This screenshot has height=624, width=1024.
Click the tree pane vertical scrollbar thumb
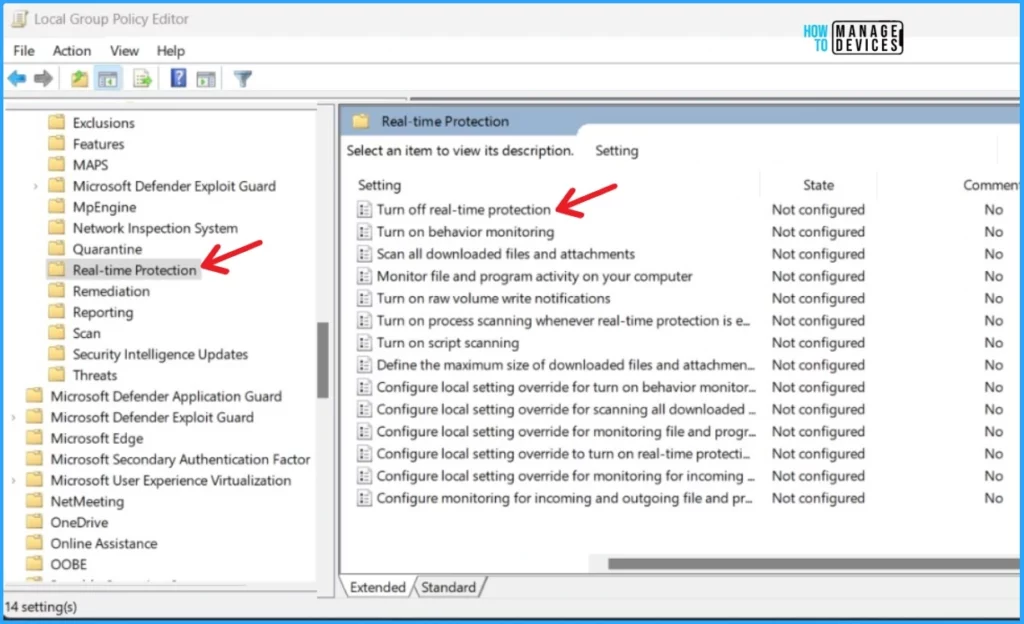[x=323, y=360]
